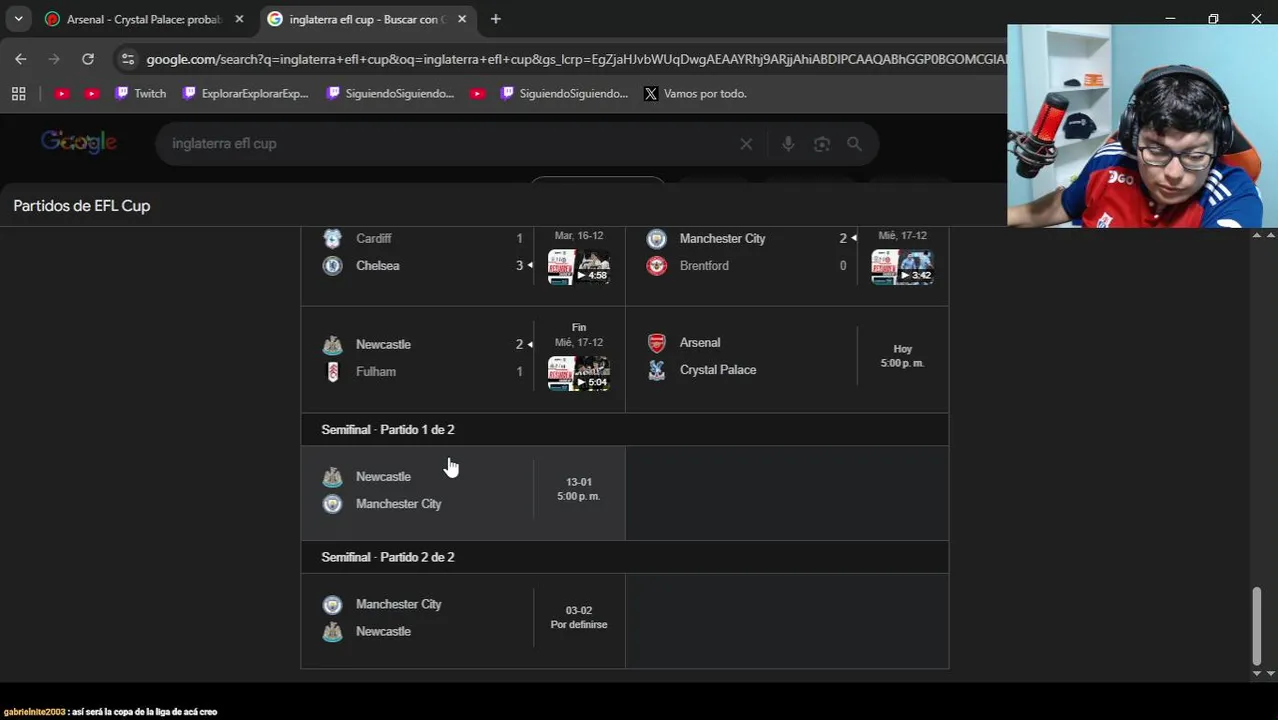Open Newcastle vs Manchester City semifinal 13-01

(x=463, y=492)
